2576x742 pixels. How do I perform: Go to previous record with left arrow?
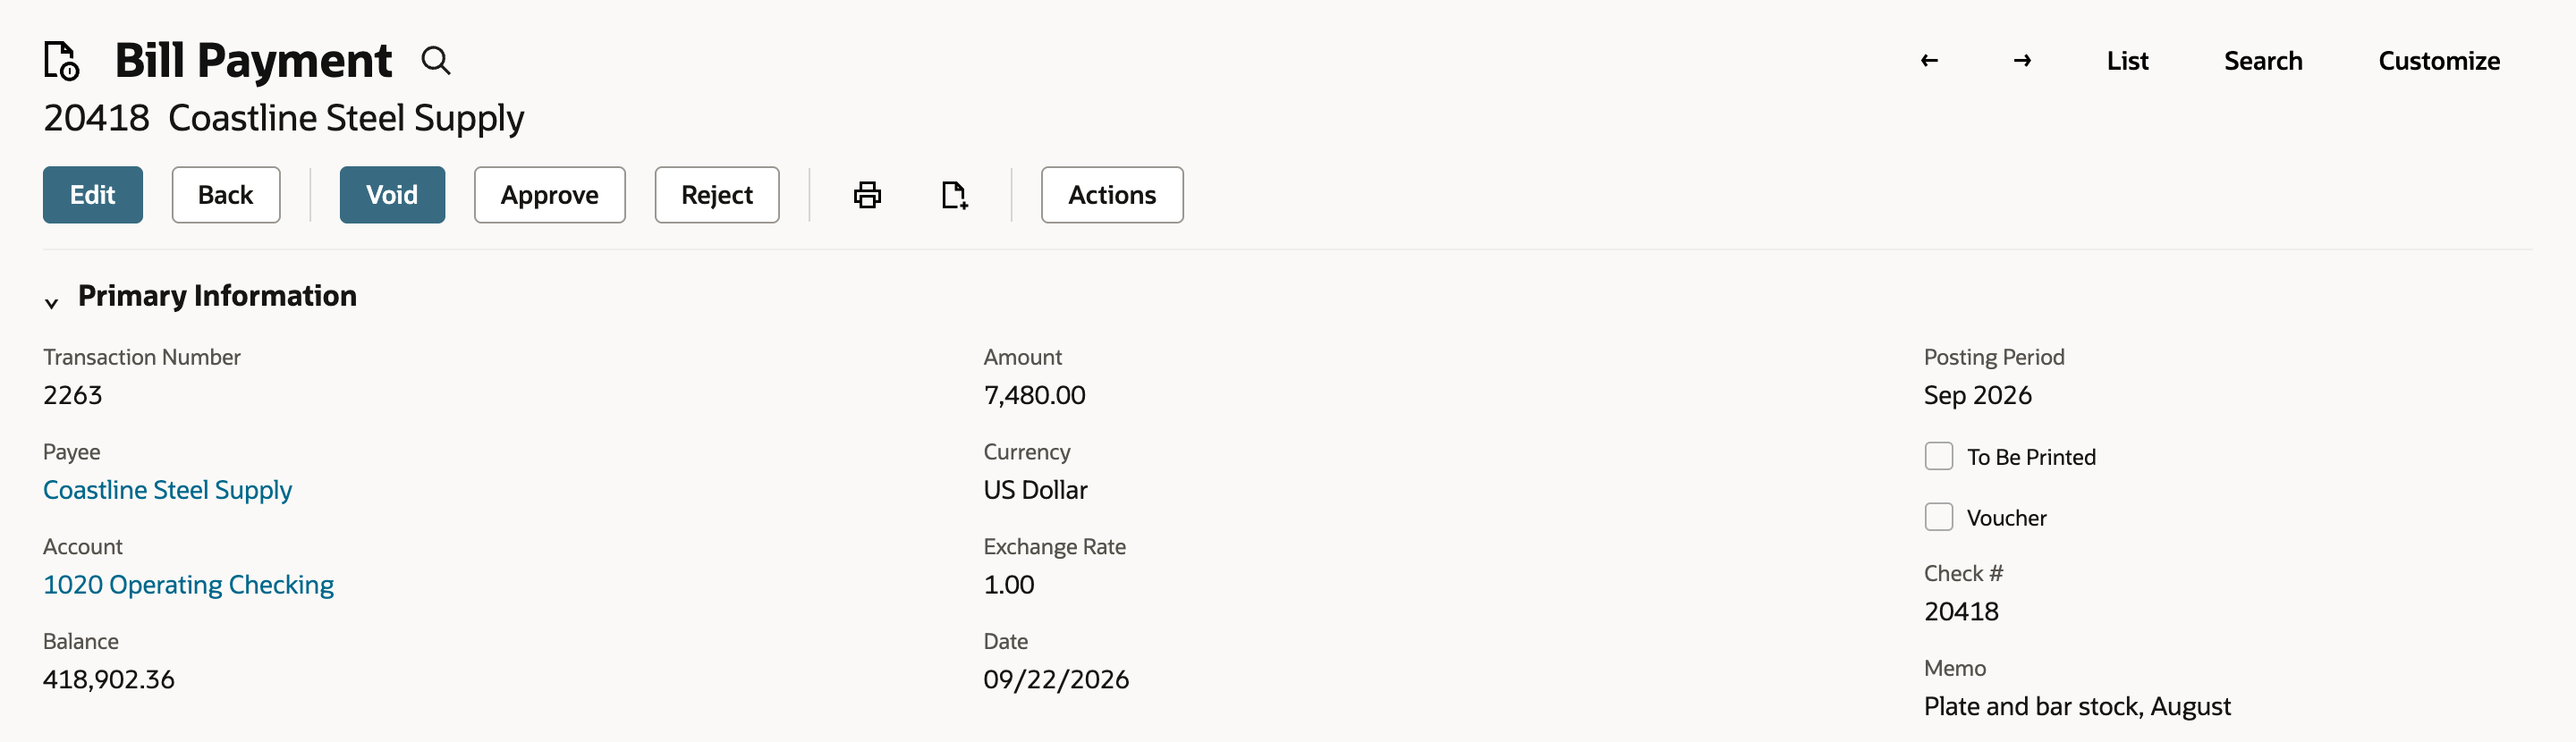1929,61
